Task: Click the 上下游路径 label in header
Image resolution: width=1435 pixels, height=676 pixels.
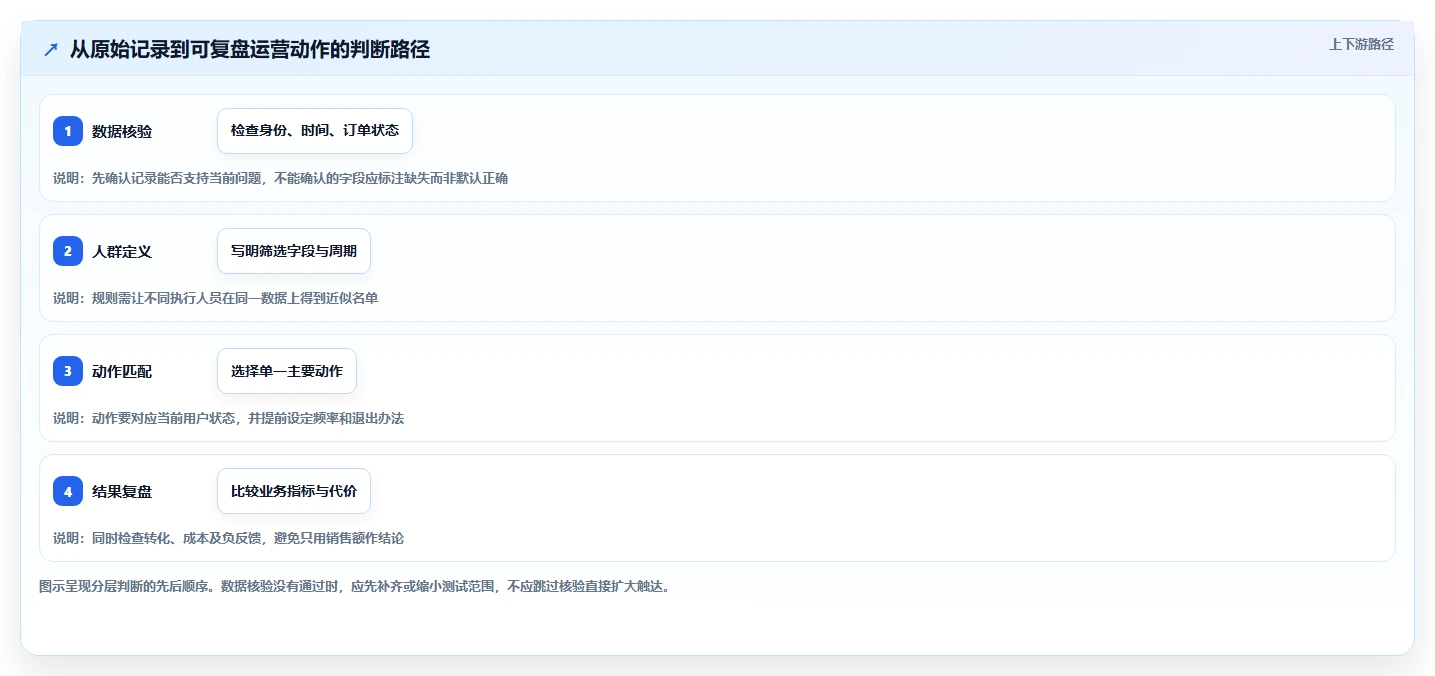Action: click(1361, 44)
